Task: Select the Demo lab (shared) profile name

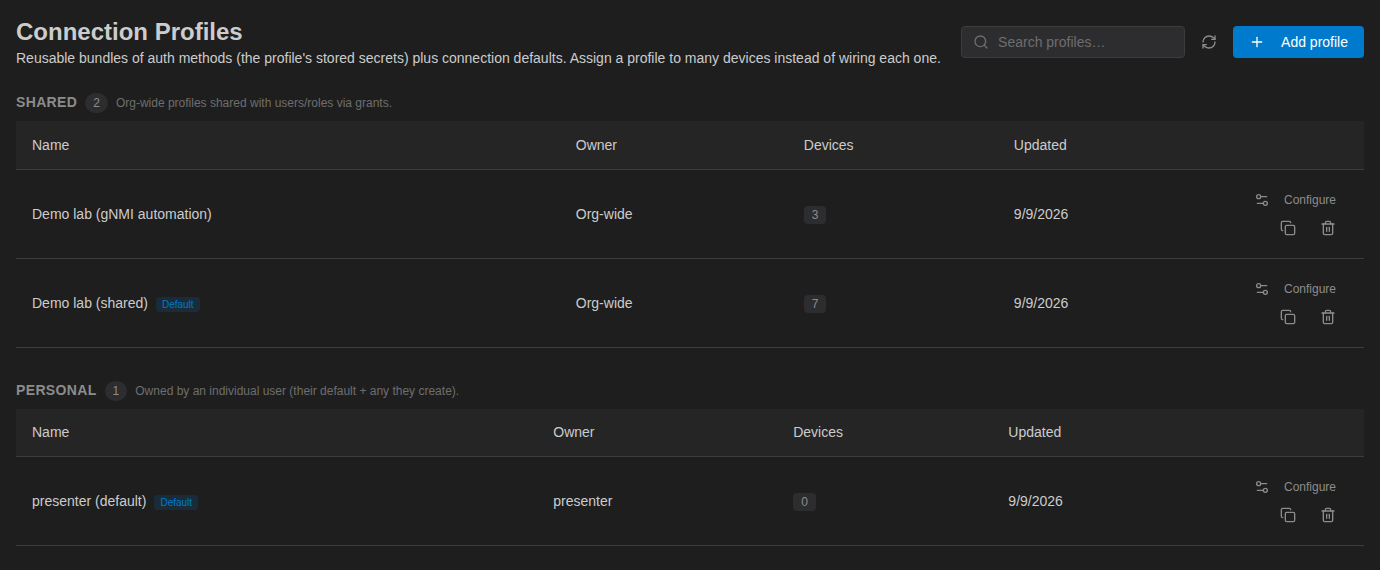Action: [x=90, y=303]
